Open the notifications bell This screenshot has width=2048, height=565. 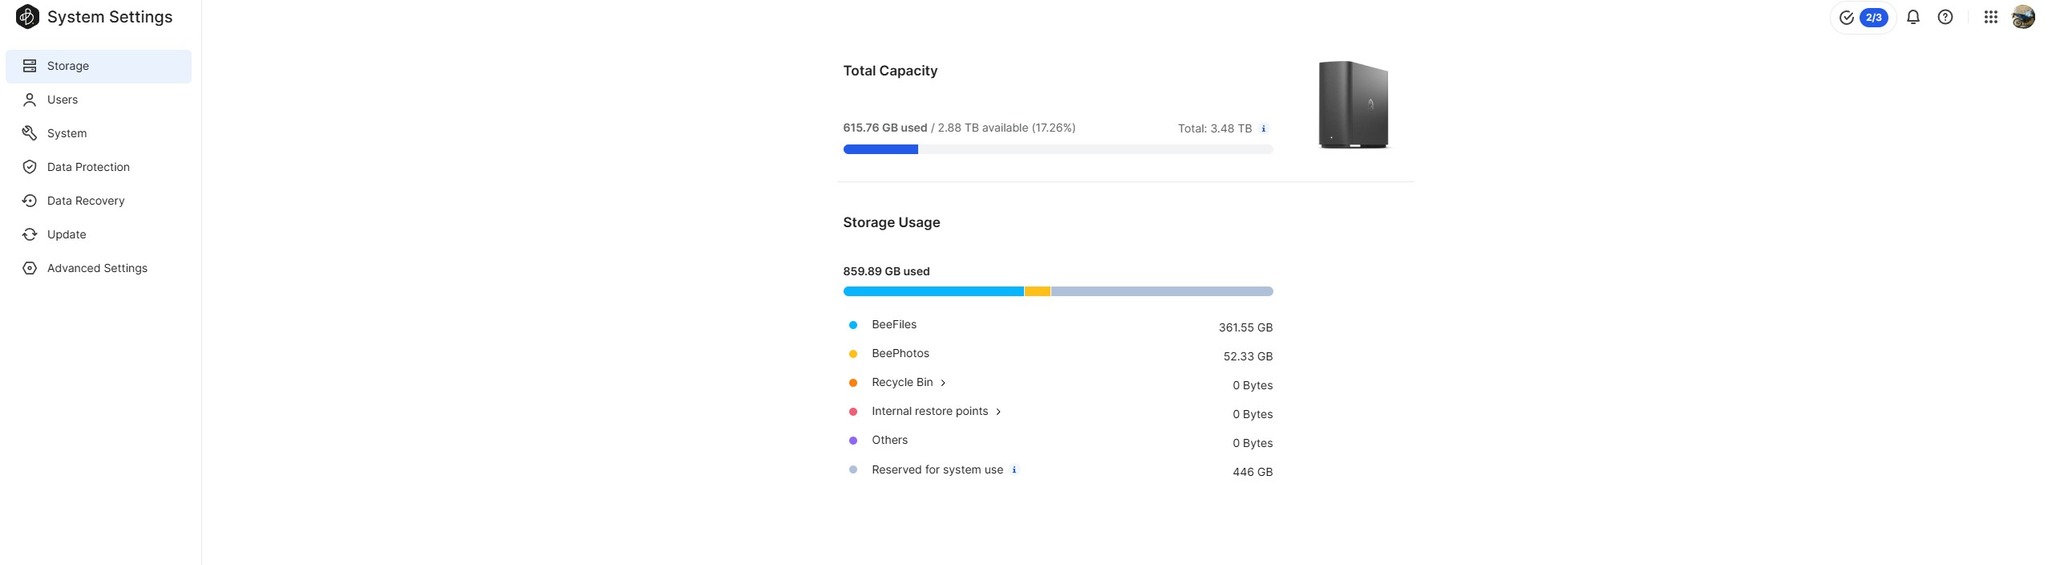[1913, 17]
